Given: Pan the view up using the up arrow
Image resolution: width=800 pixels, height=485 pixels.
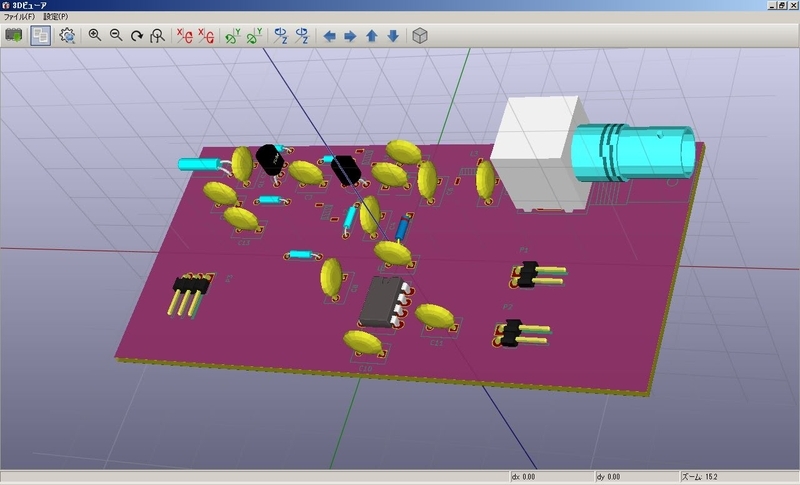Looking at the screenshot, I should pos(372,36).
